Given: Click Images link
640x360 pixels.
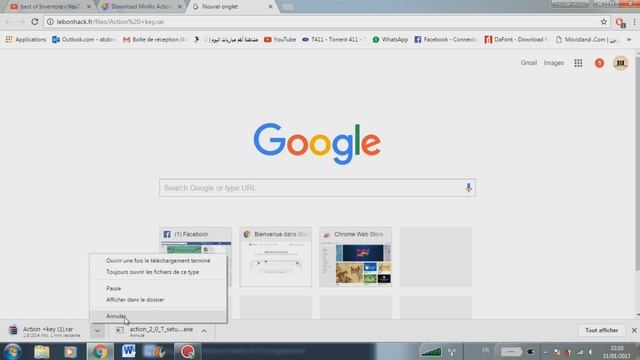Looking at the screenshot, I should coord(553,63).
